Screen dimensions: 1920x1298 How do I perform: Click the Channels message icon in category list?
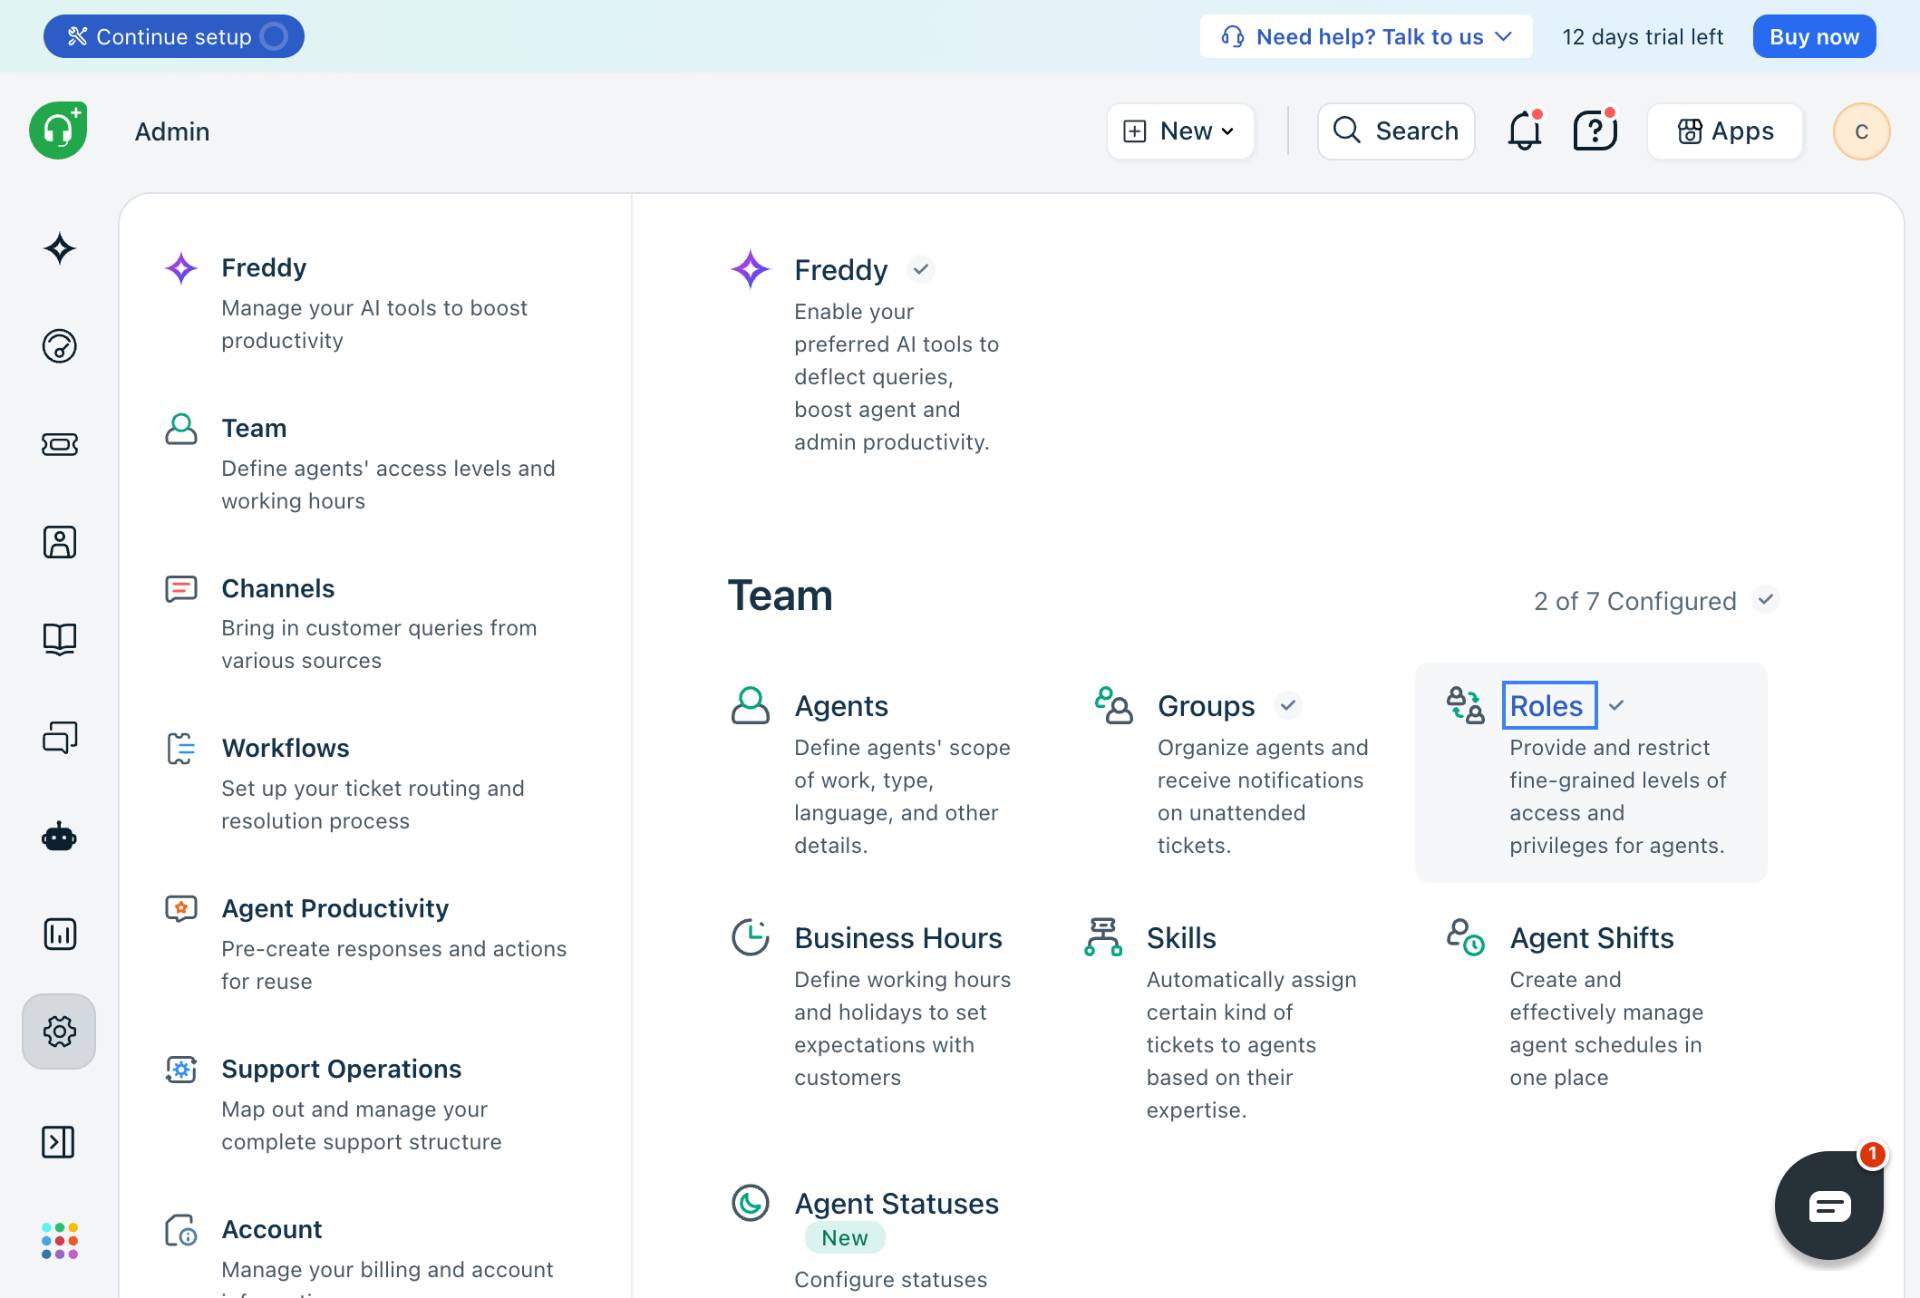tap(181, 588)
